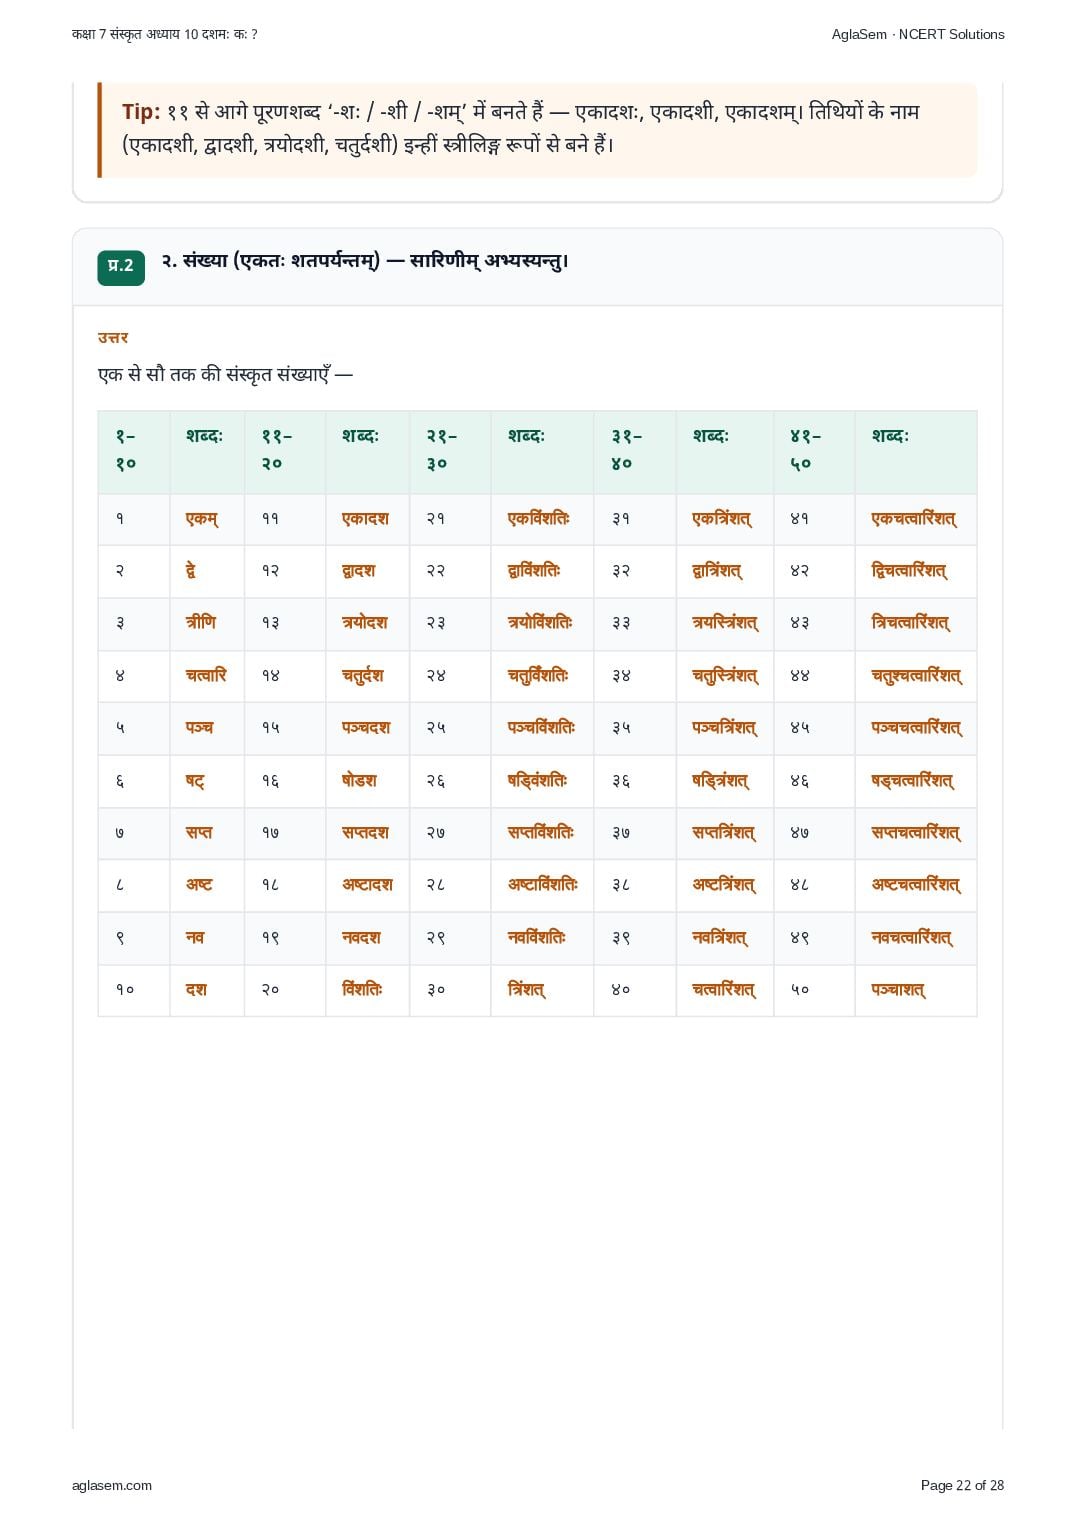Click the उत्तर answer label
Image resolution: width=1076 pixels, height=1522 pixels.
click(113, 338)
